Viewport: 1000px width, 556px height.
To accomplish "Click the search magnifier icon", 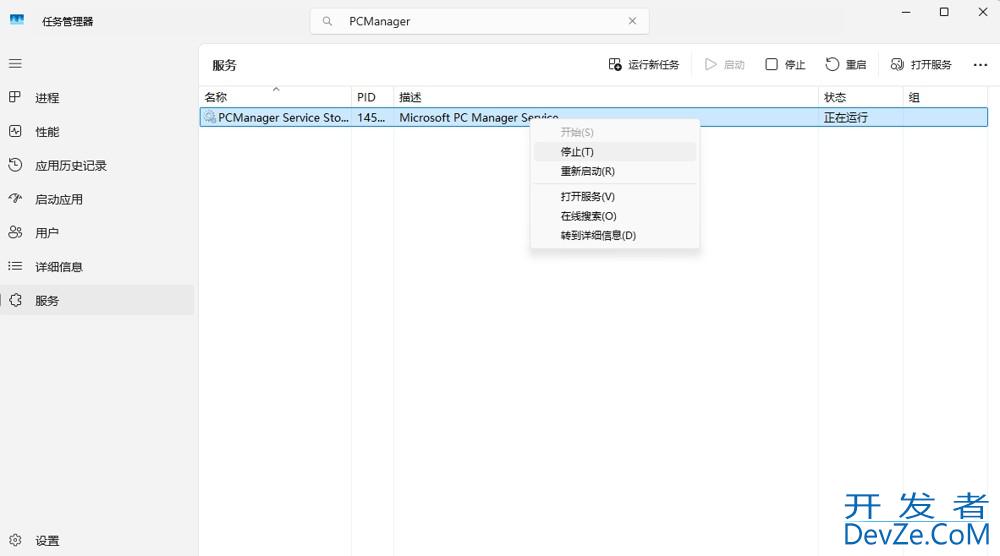I will (327, 21).
